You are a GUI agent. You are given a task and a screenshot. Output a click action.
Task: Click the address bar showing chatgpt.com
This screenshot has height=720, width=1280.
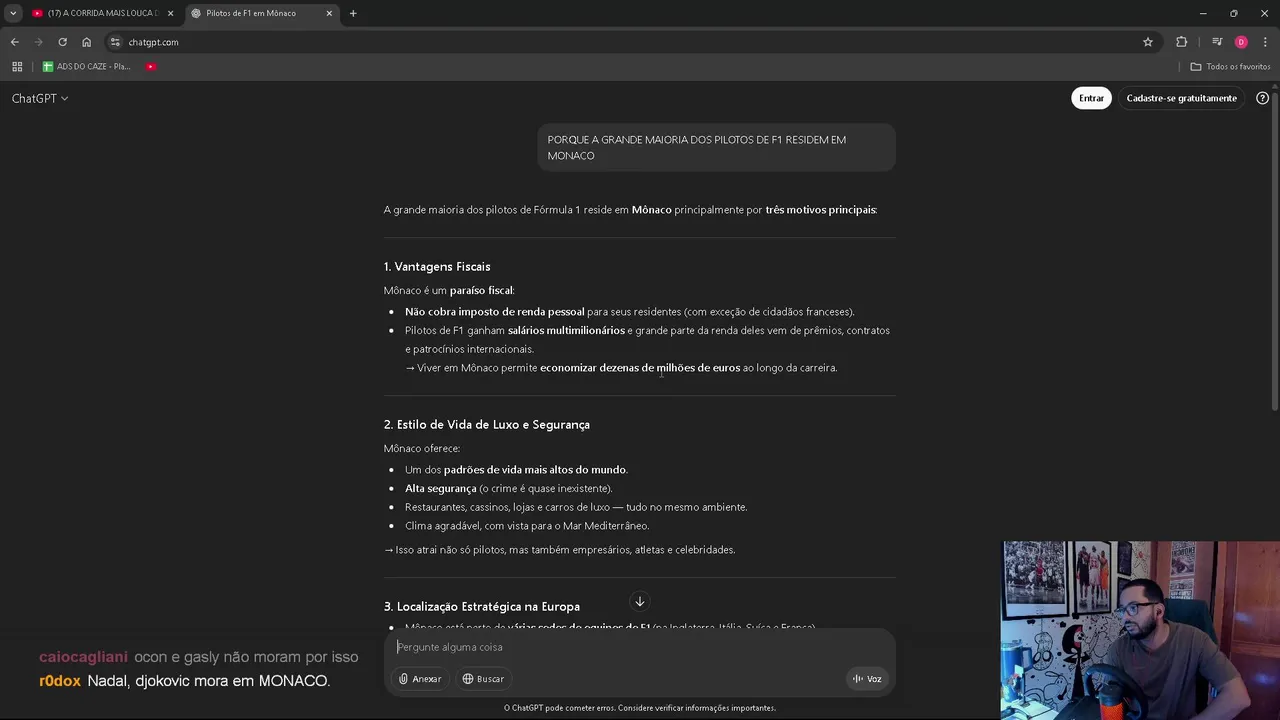(630, 42)
